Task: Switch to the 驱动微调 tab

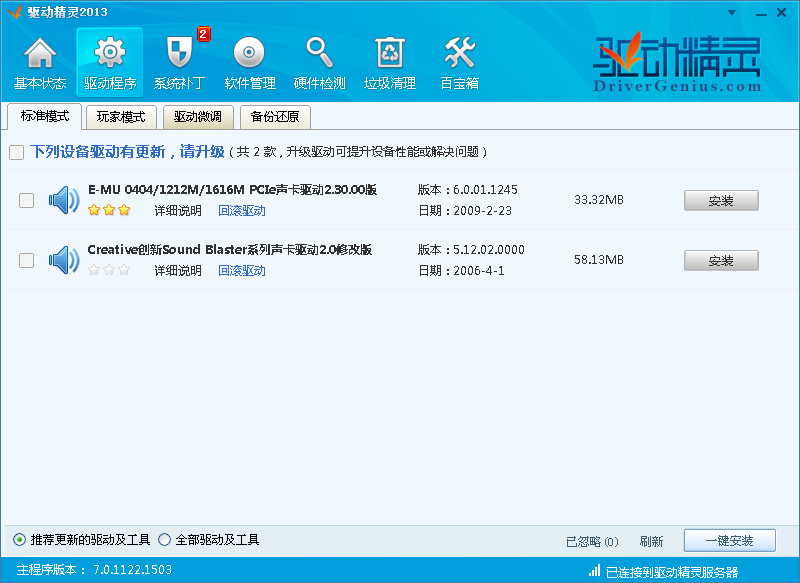Action: pos(198,117)
